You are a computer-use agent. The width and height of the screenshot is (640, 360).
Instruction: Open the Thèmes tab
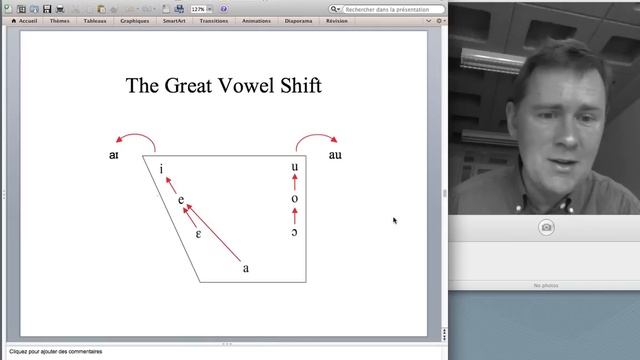click(x=60, y=21)
